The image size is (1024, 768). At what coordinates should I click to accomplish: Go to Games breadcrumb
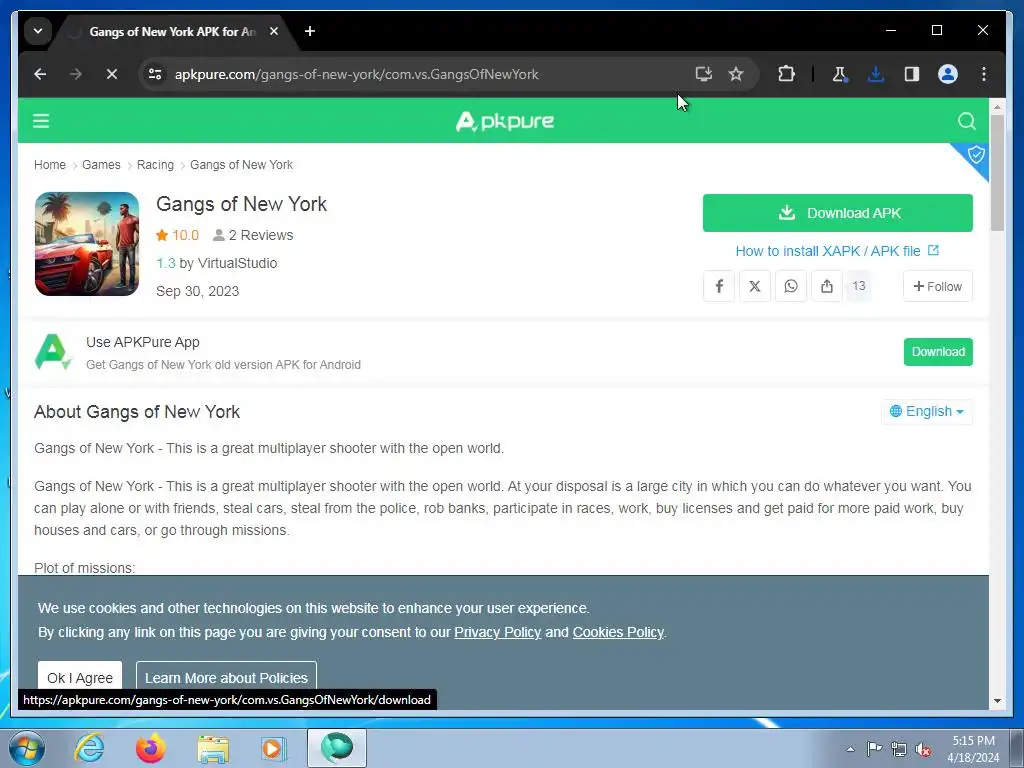[x=101, y=165]
